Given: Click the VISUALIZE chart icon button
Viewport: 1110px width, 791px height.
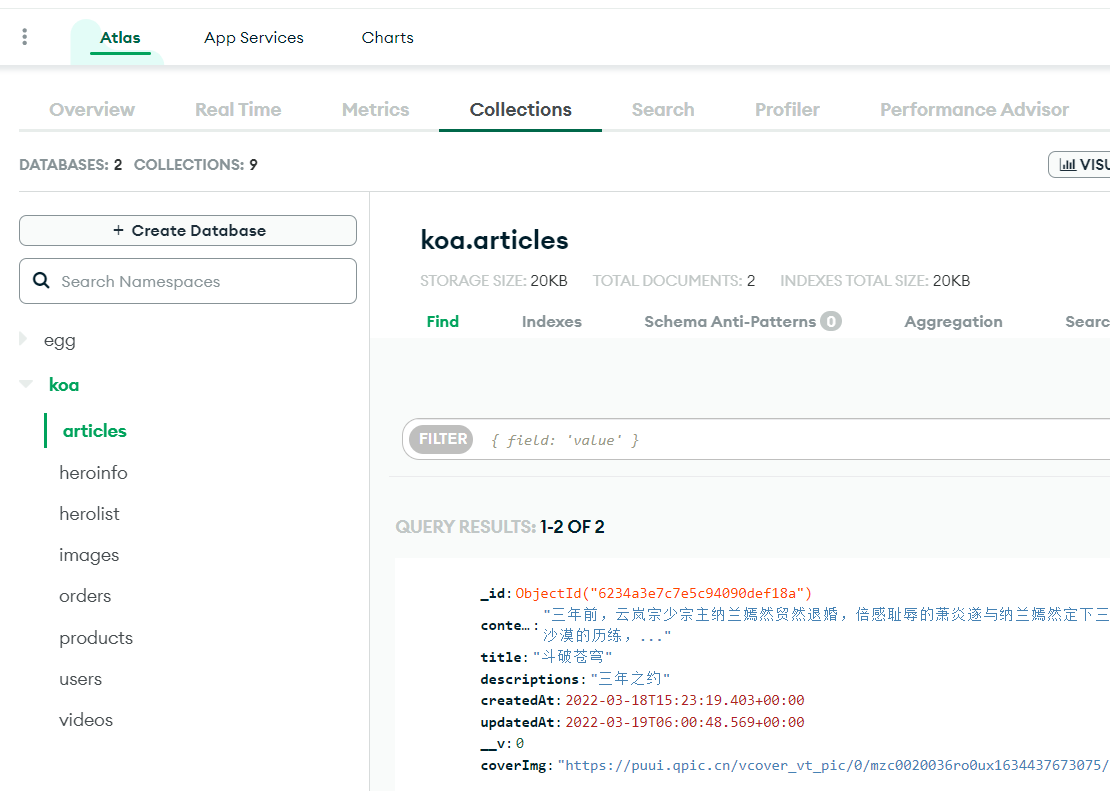Looking at the screenshot, I should tap(1080, 164).
